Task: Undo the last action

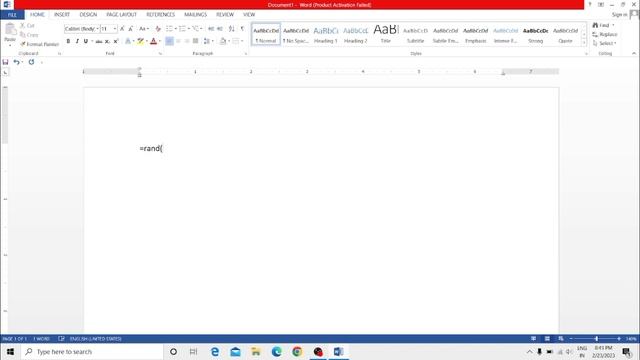Action: click(x=16, y=62)
